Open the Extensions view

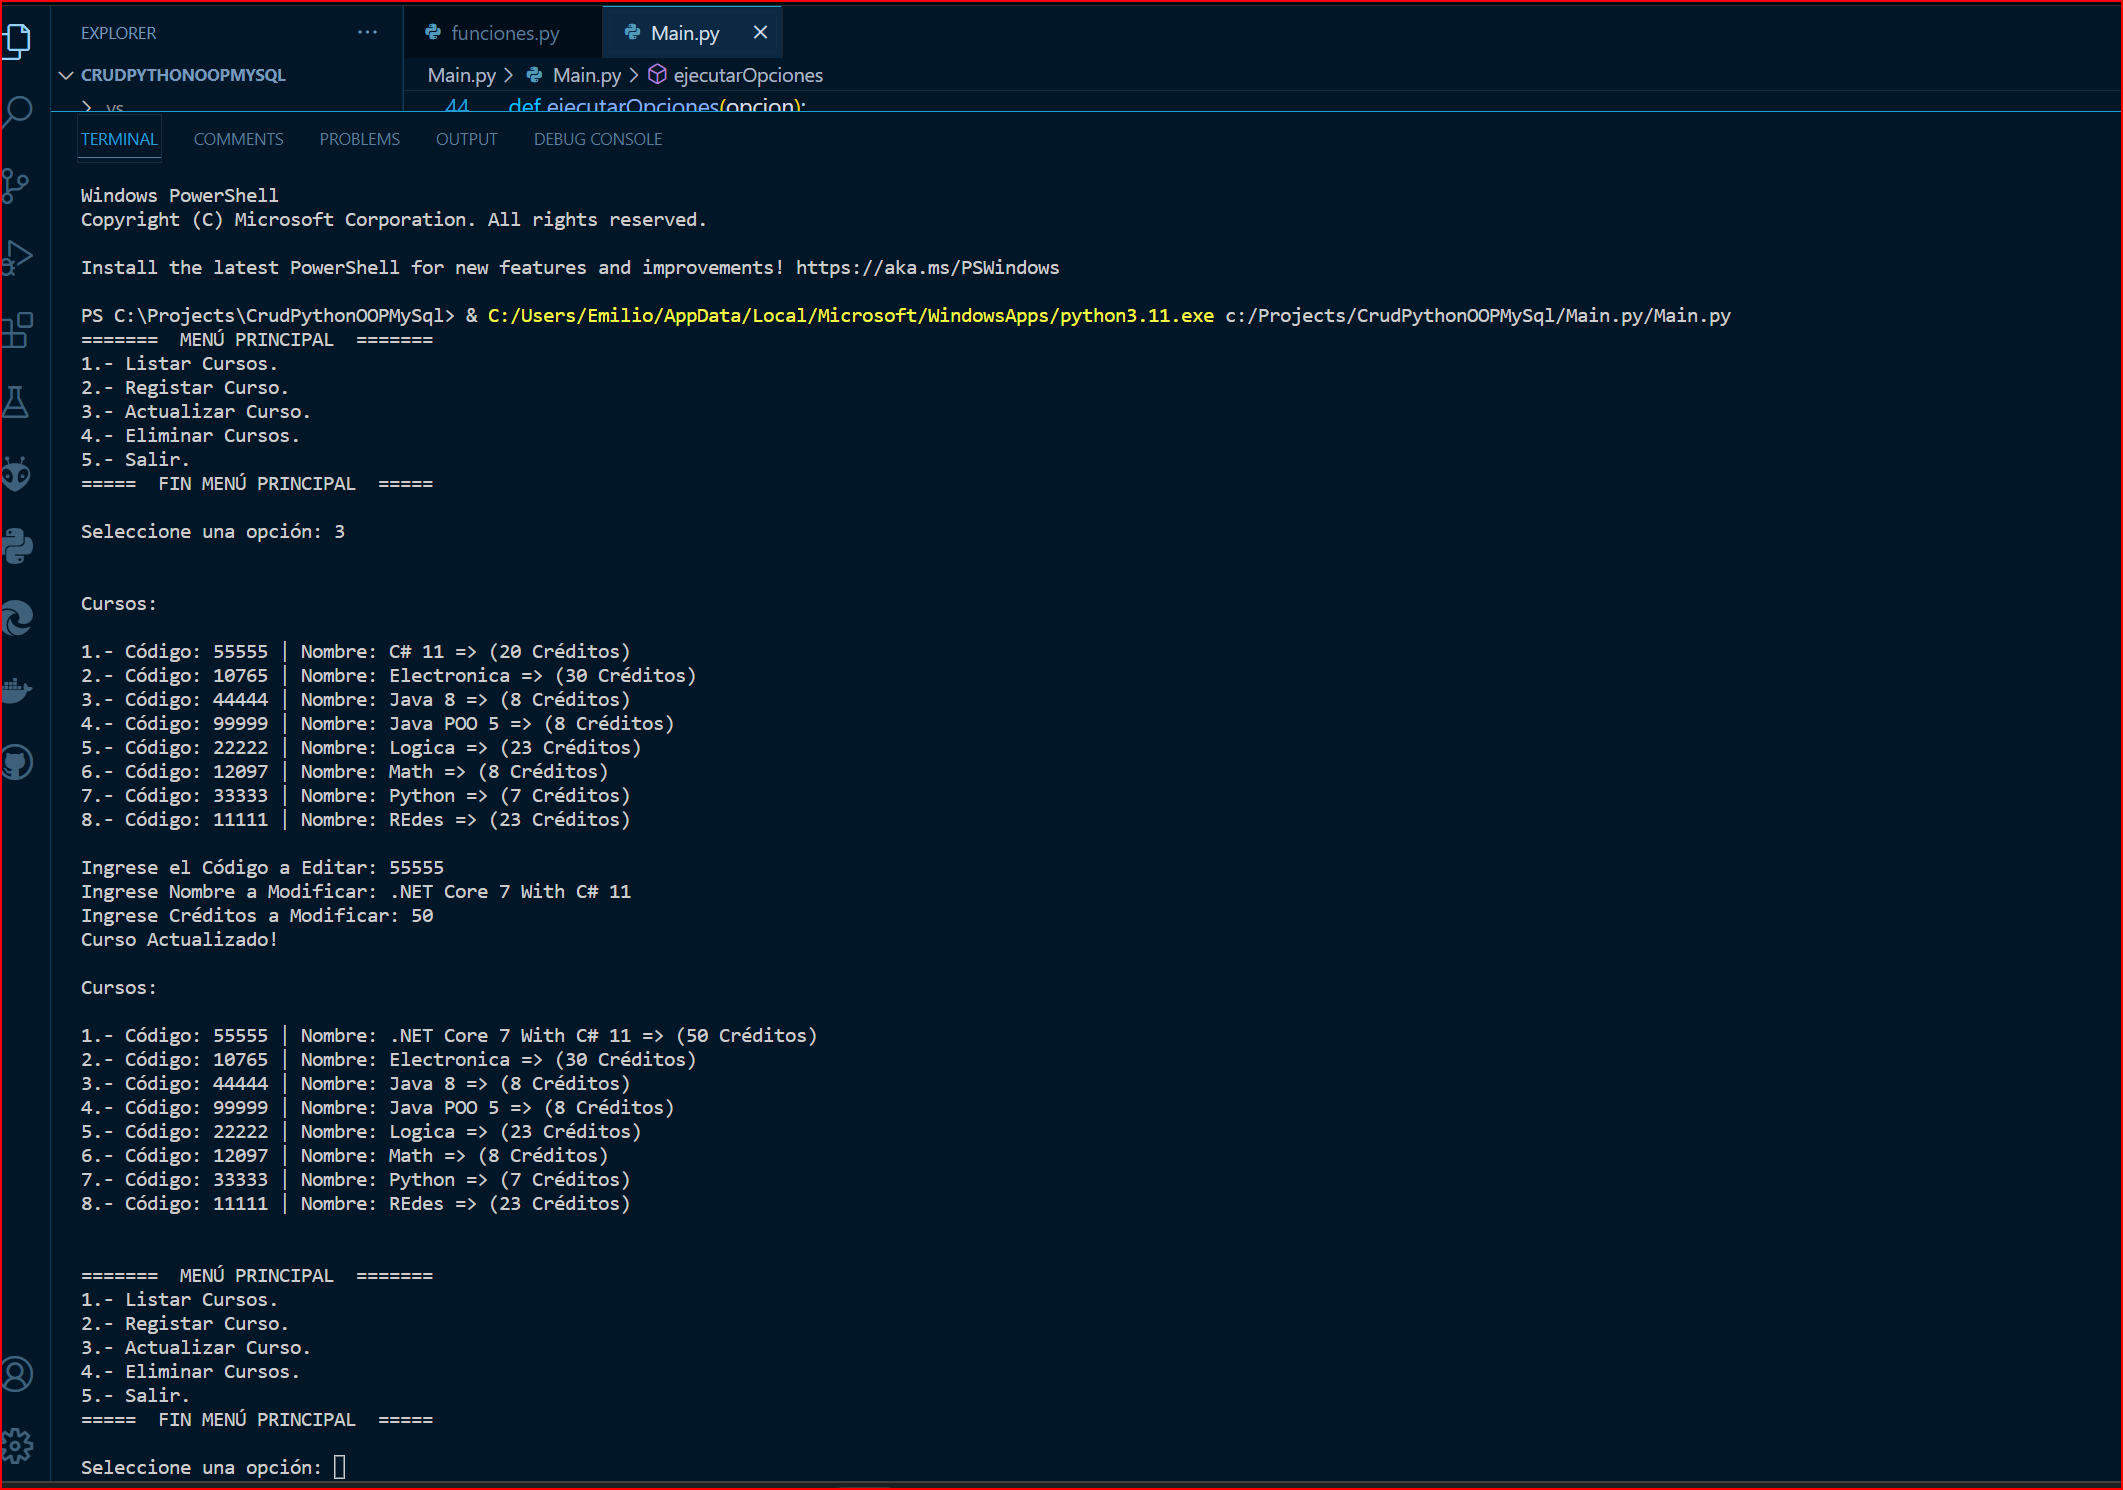point(18,330)
